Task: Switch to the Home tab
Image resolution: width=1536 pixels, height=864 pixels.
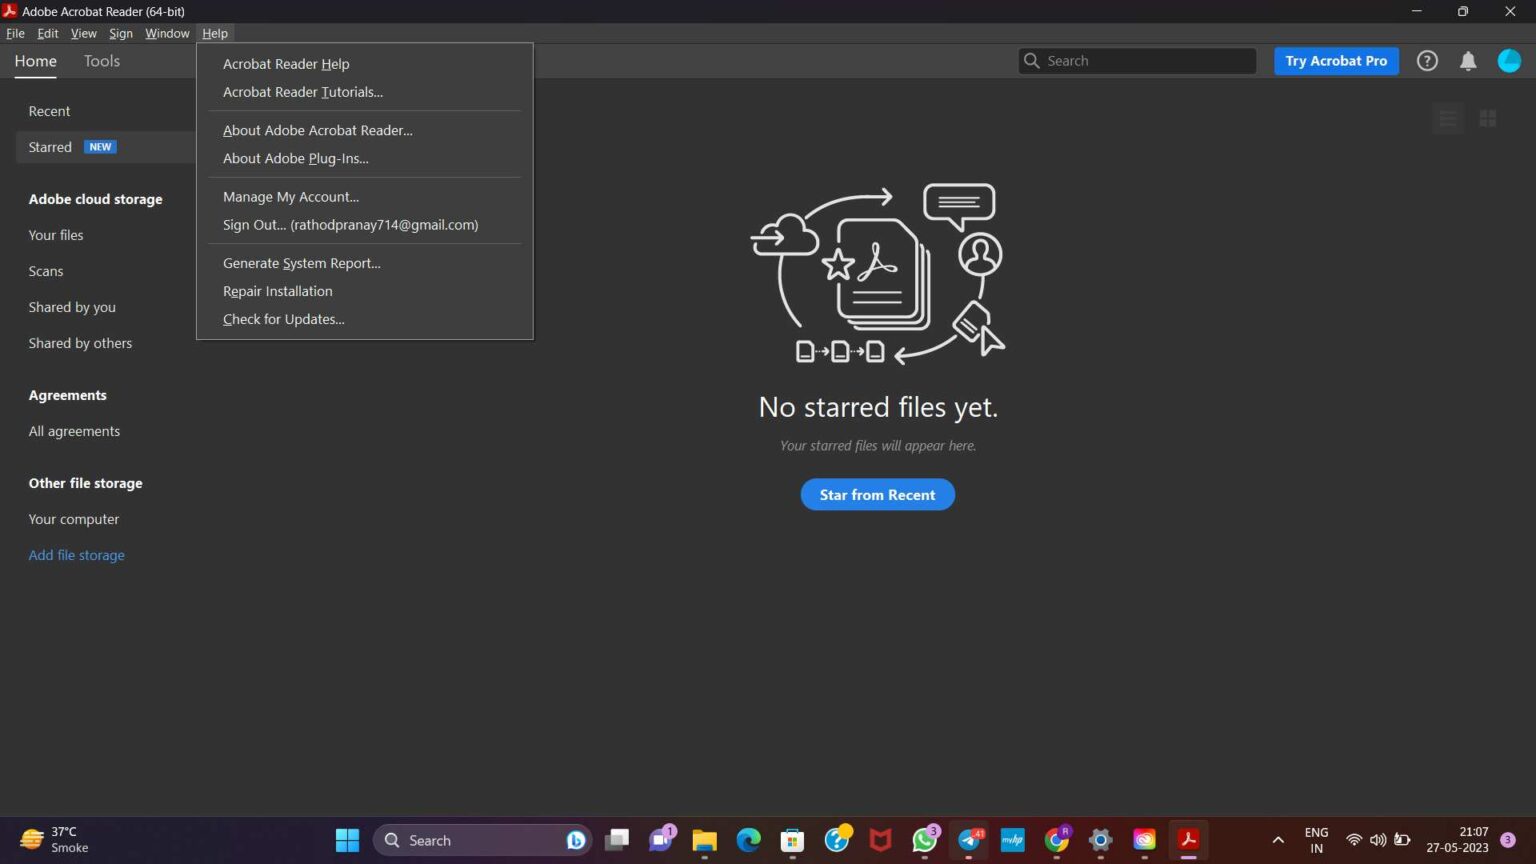Action: tap(35, 61)
